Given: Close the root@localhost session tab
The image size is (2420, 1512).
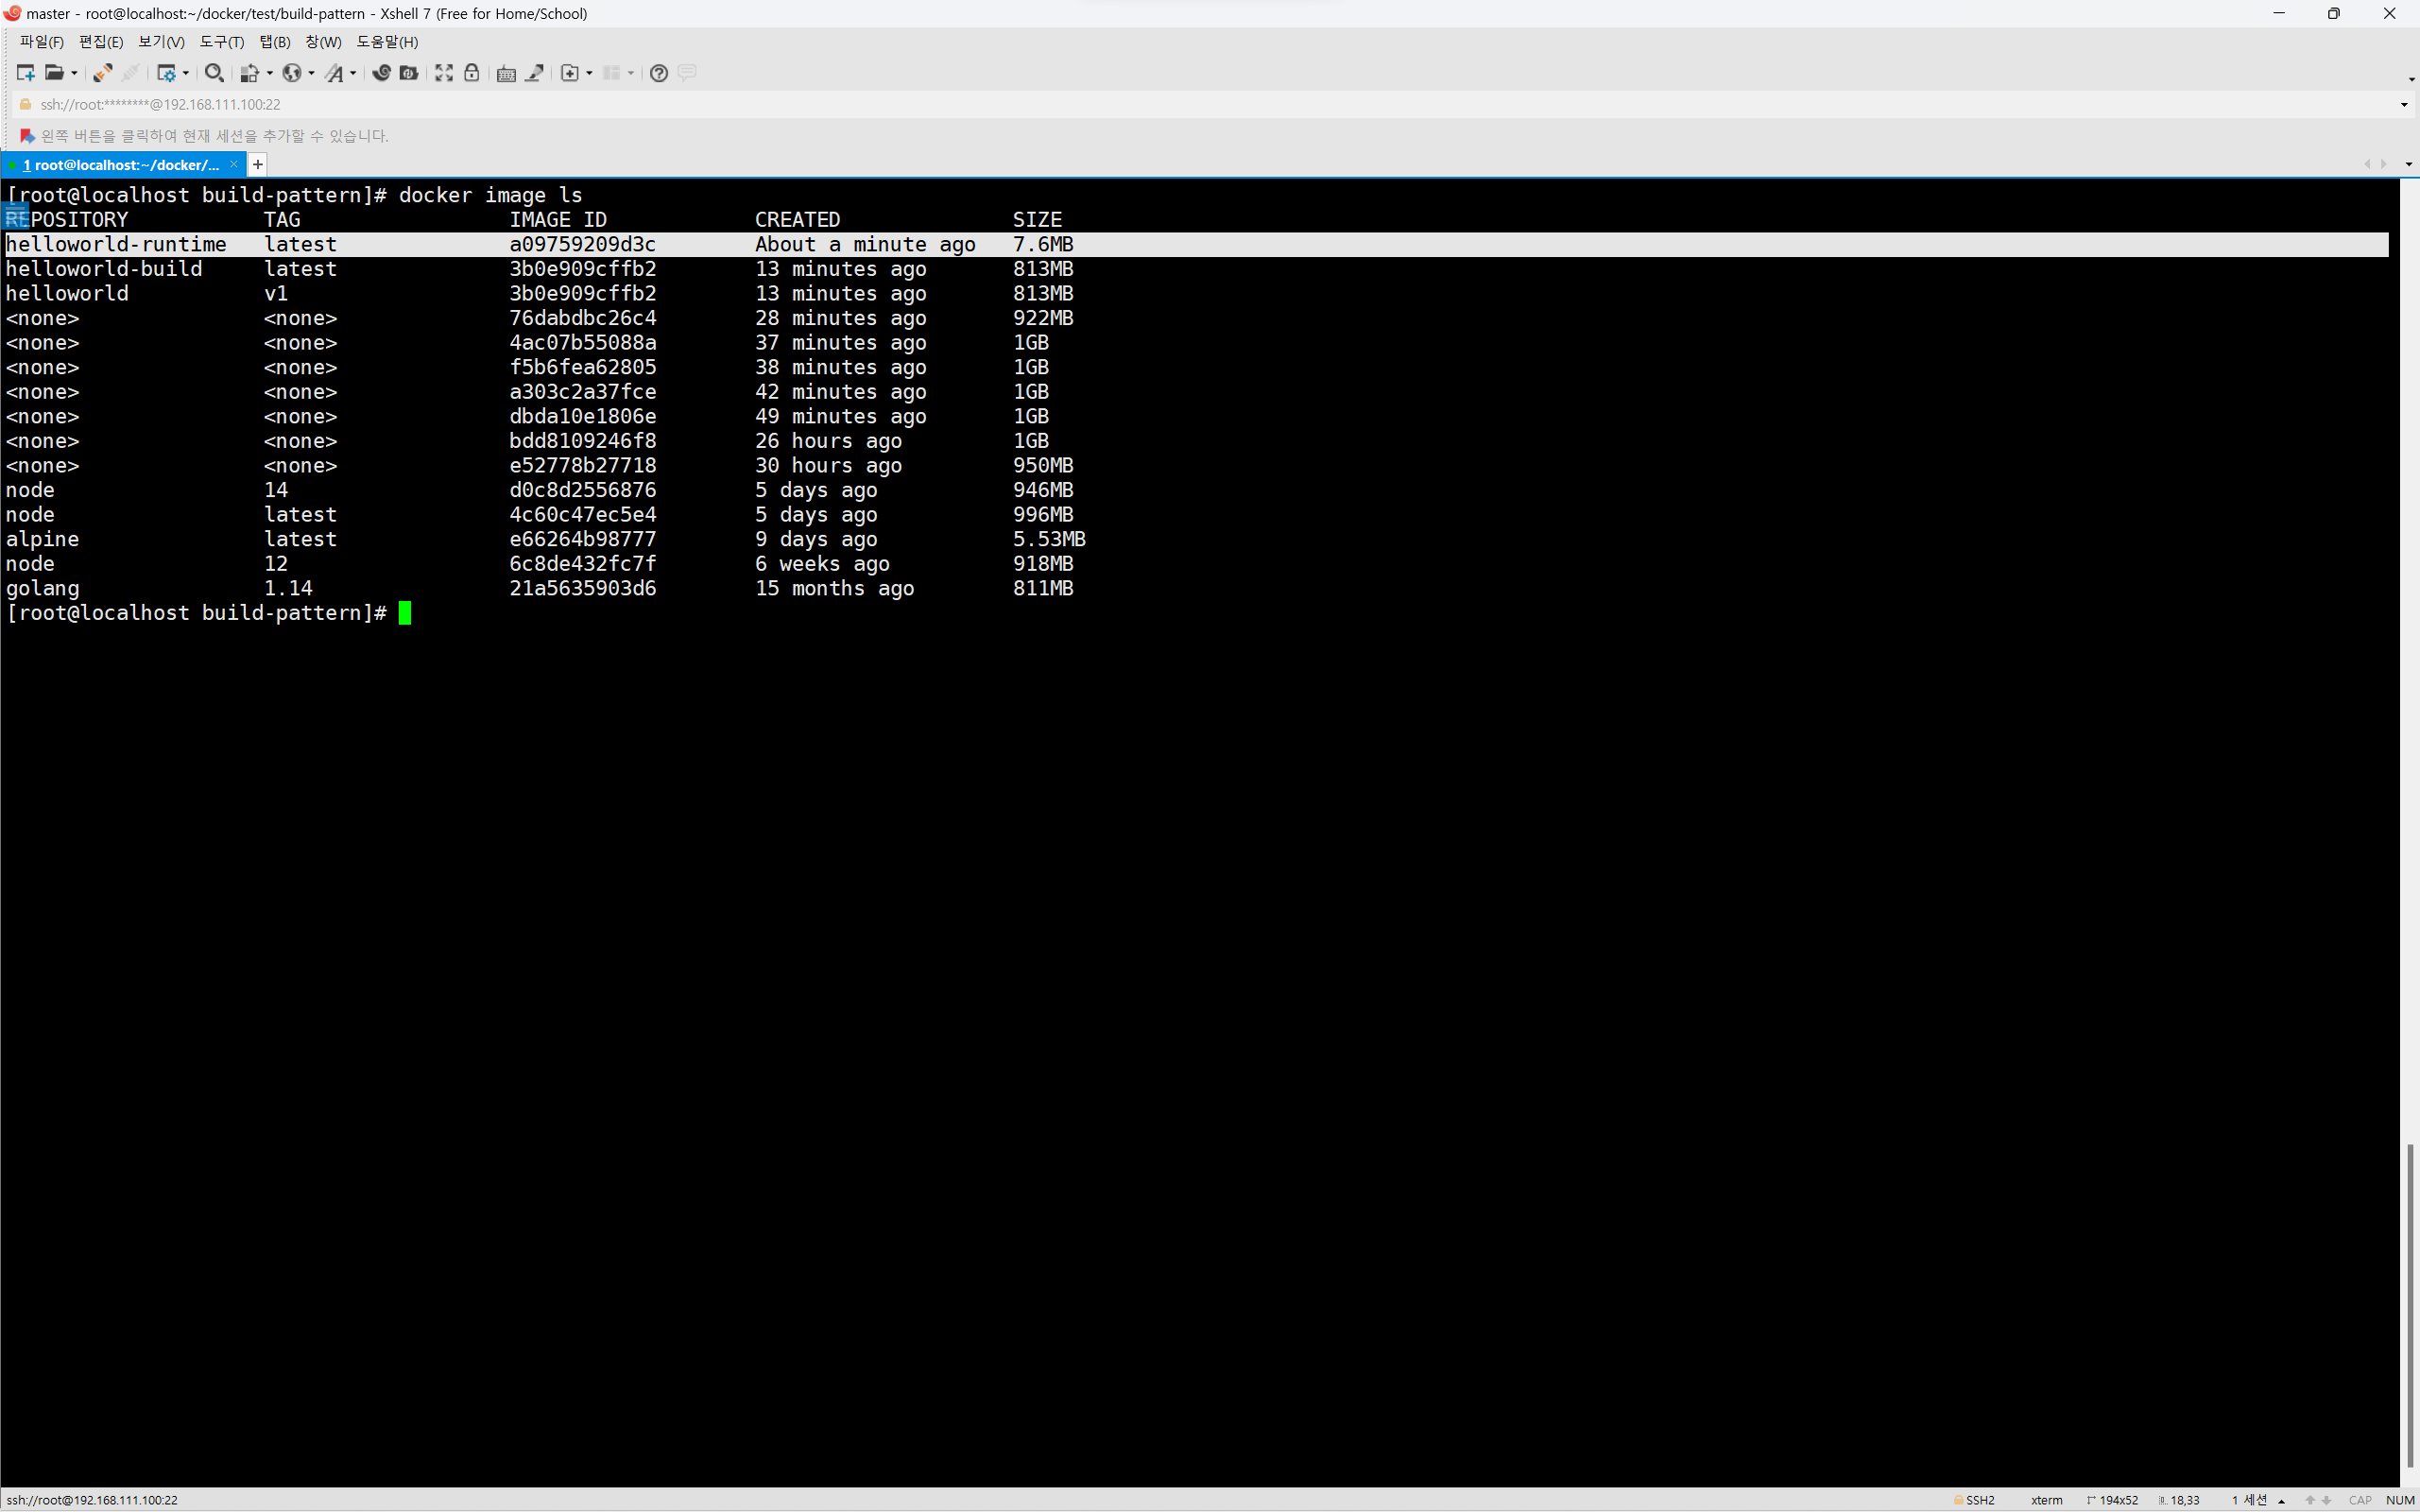Looking at the screenshot, I should [x=234, y=164].
